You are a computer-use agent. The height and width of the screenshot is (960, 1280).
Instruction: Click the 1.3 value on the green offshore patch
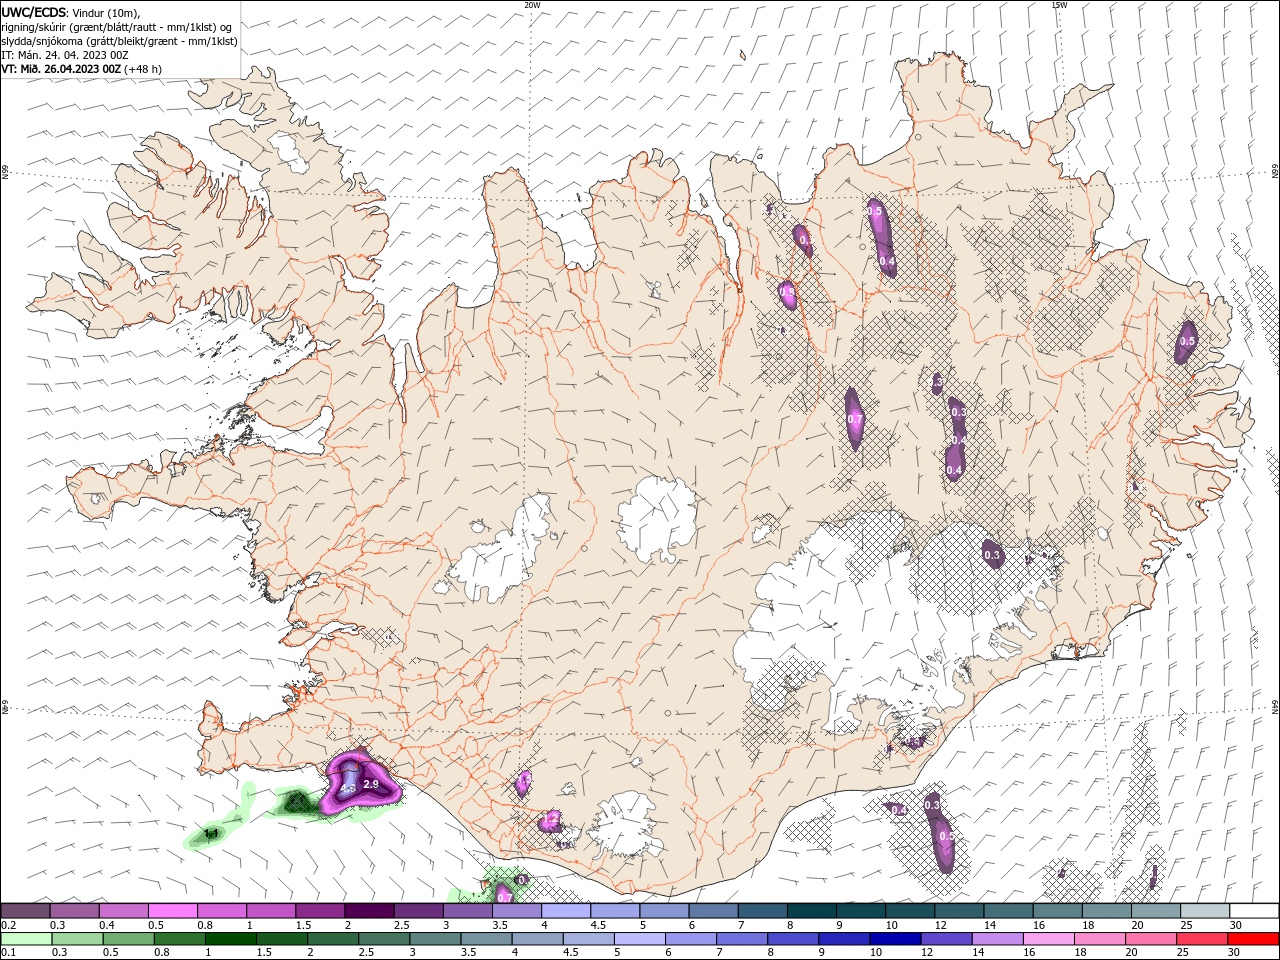(x=210, y=833)
